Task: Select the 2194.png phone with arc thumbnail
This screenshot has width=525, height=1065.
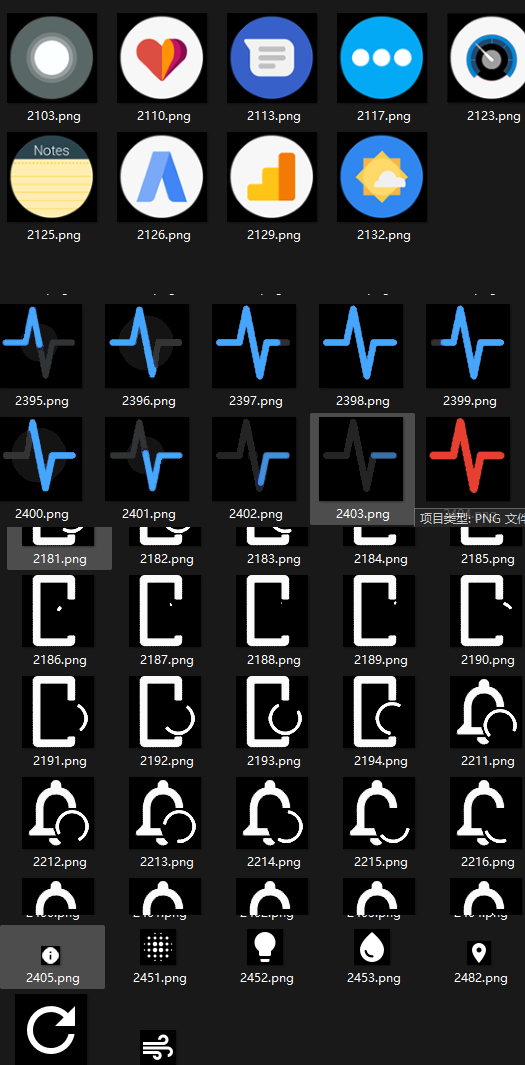Action: click(379, 712)
